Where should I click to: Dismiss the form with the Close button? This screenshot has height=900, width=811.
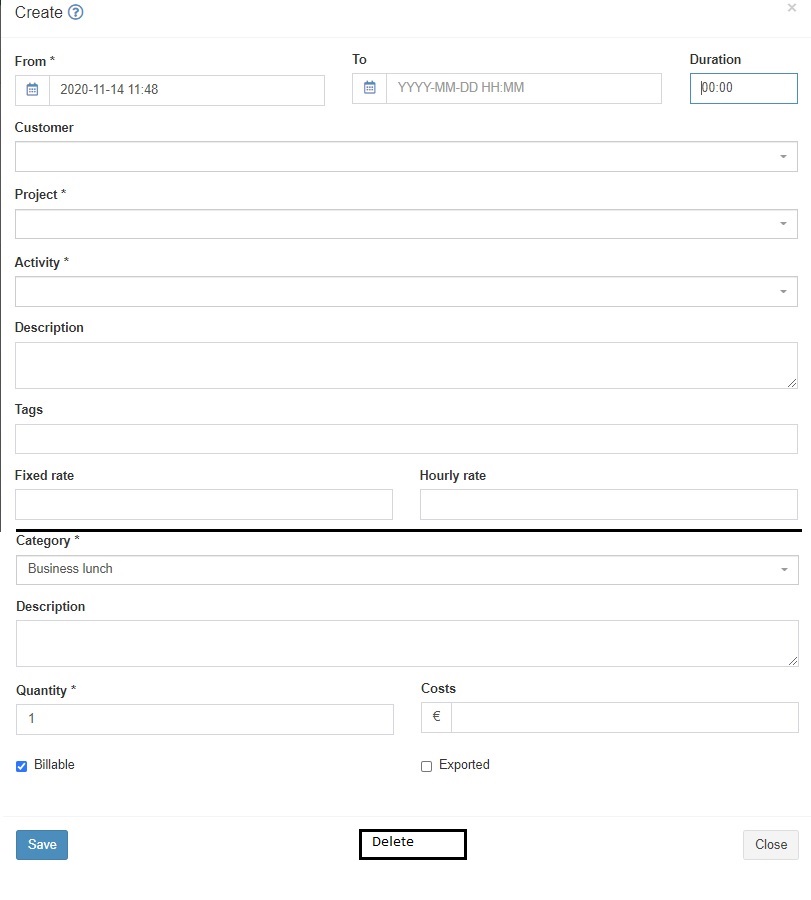tap(769, 844)
